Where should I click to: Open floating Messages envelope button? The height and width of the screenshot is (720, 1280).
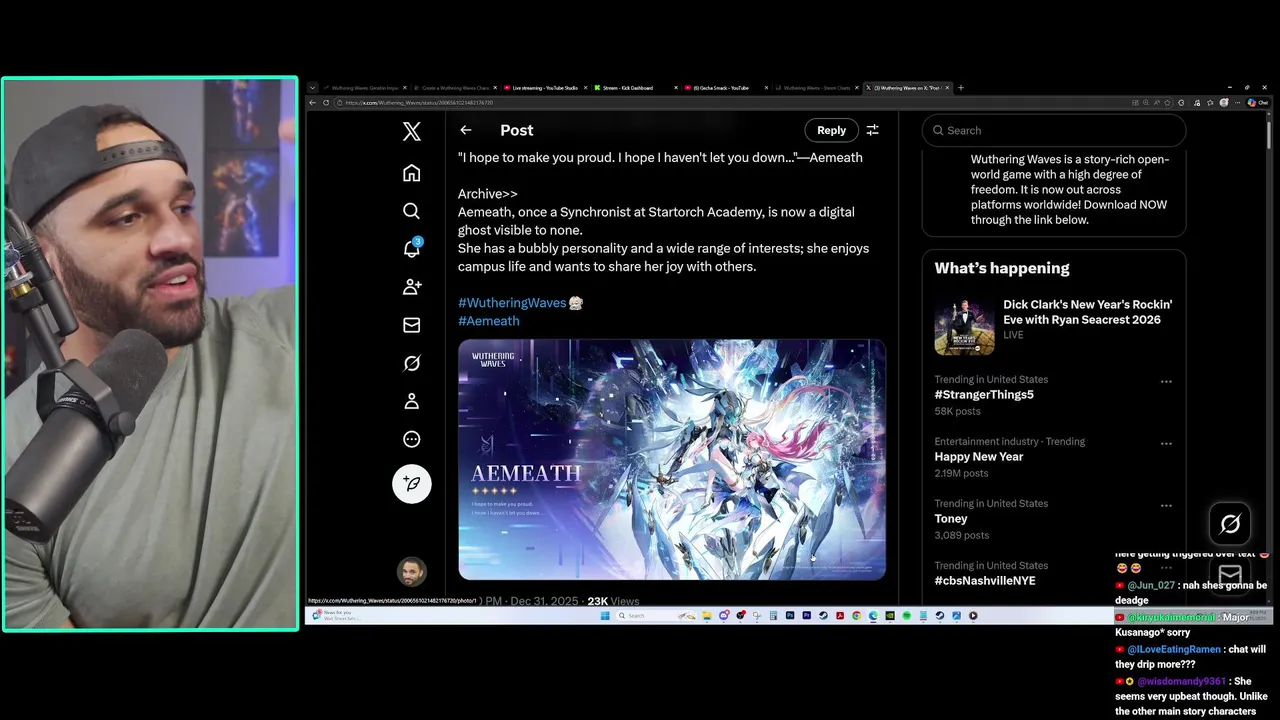coord(1230,575)
